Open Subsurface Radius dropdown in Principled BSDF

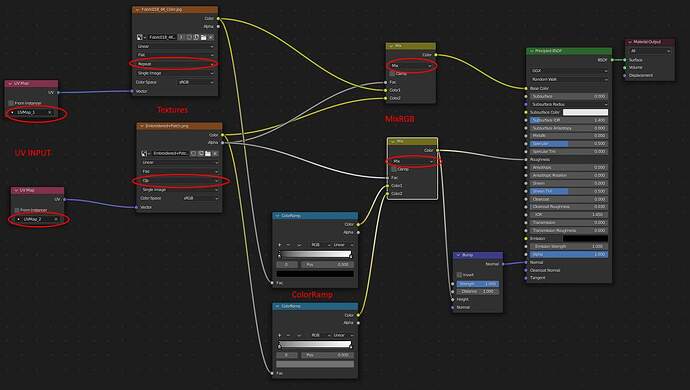coord(569,104)
